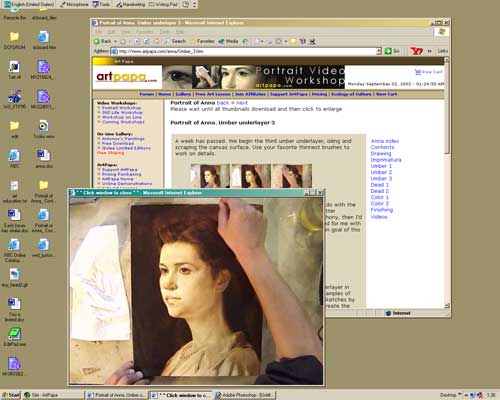Click the vertical scrollbar of the ArtPapa page
This screenshot has width=500, height=400.
pyautogui.click(x=447, y=183)
